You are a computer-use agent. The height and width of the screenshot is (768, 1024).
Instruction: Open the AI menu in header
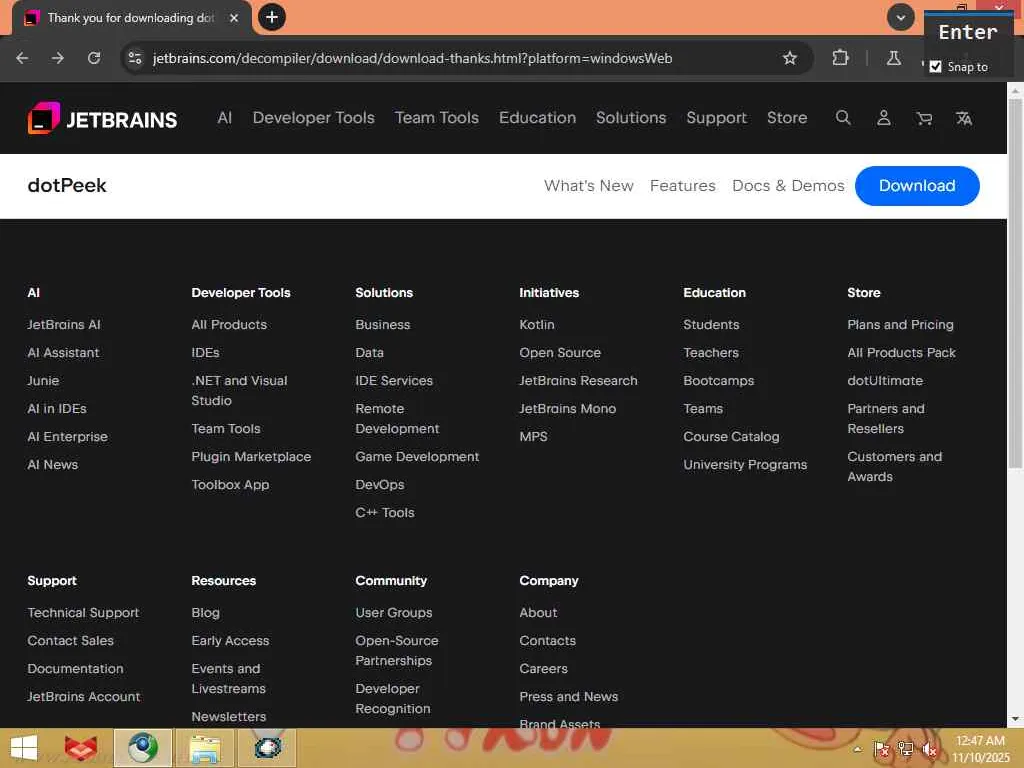(x=225, y=118)
